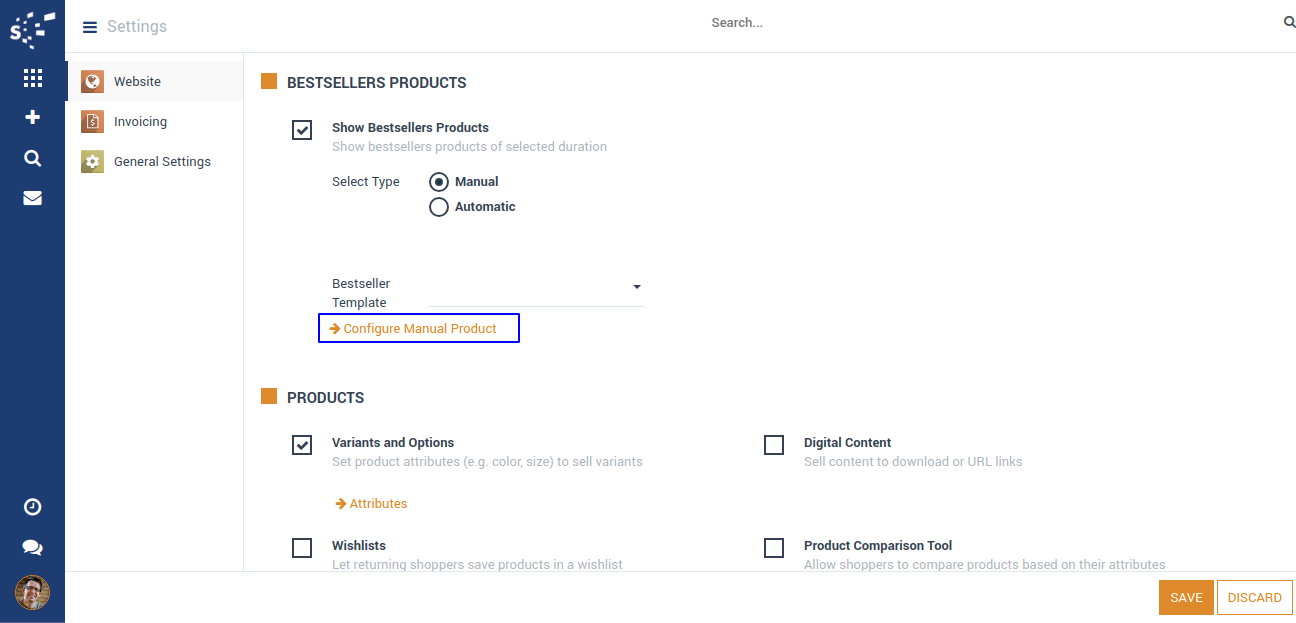Enable the Wishlists checkbox
The width and height of the screenshot is (1296, 623).
tap(302, 548)
